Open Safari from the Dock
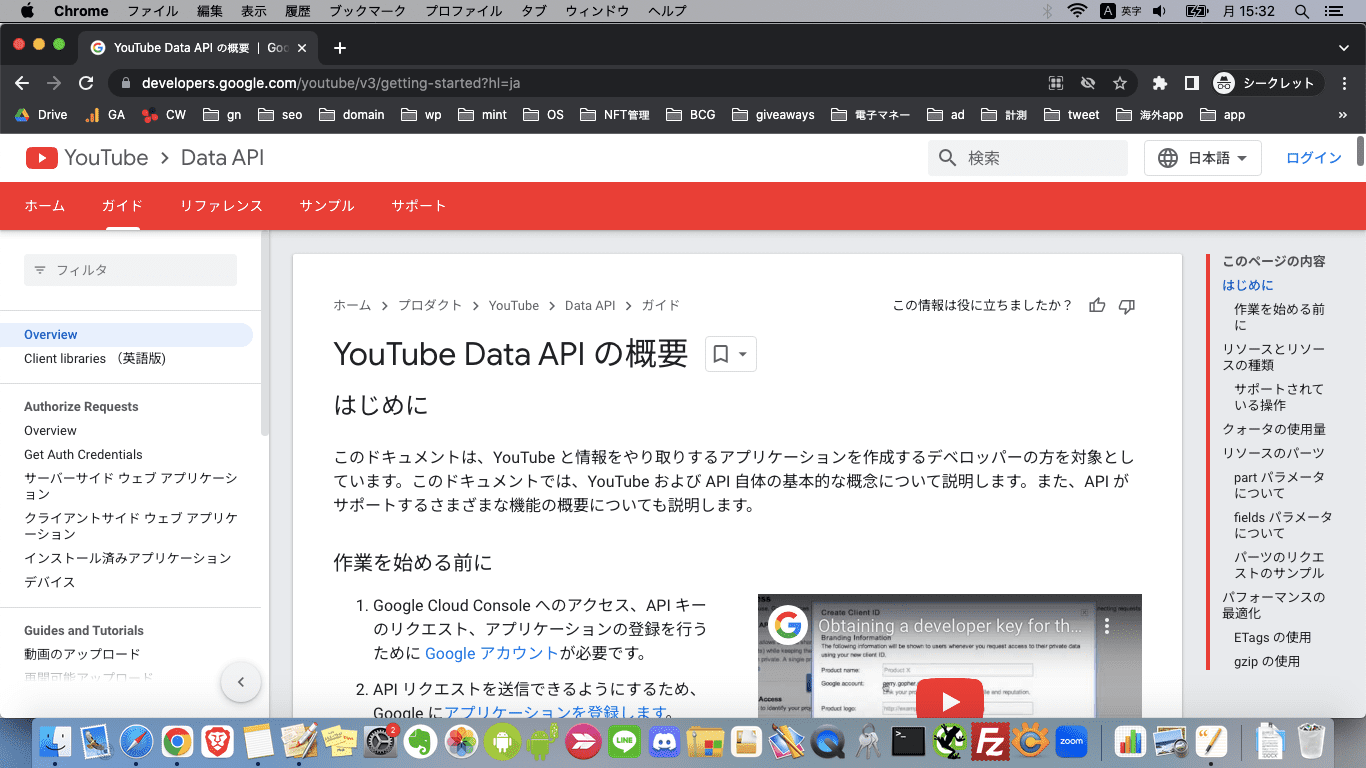The image size is (1366, 768). pos(136,741)
